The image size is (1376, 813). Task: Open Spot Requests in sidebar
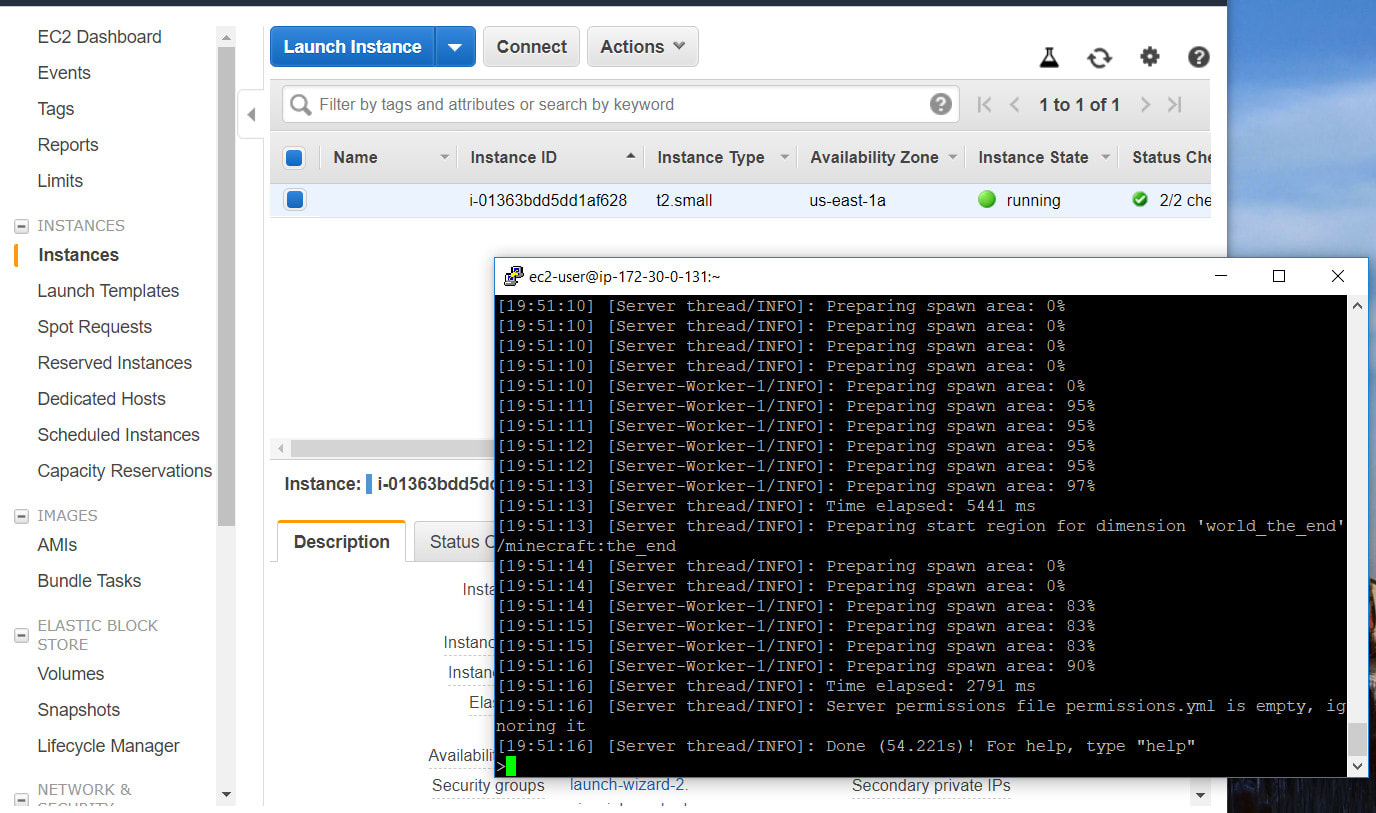(95, 327)
